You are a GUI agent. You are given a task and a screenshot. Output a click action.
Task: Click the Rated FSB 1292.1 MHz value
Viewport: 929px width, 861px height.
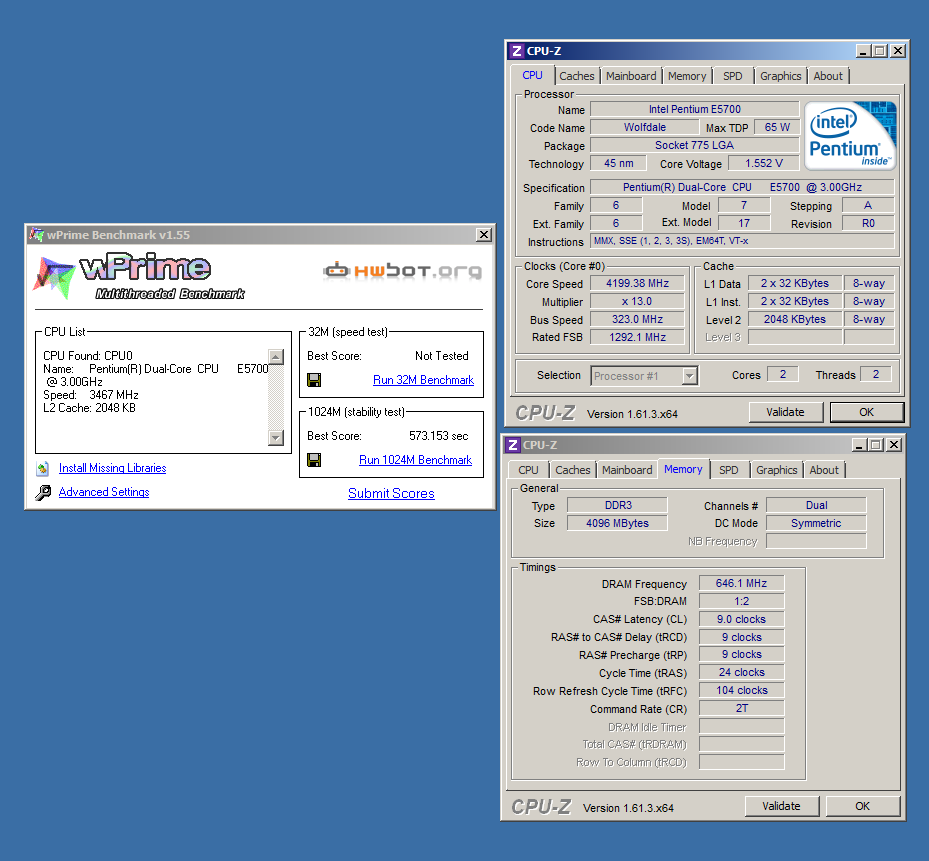pos(637,337)
